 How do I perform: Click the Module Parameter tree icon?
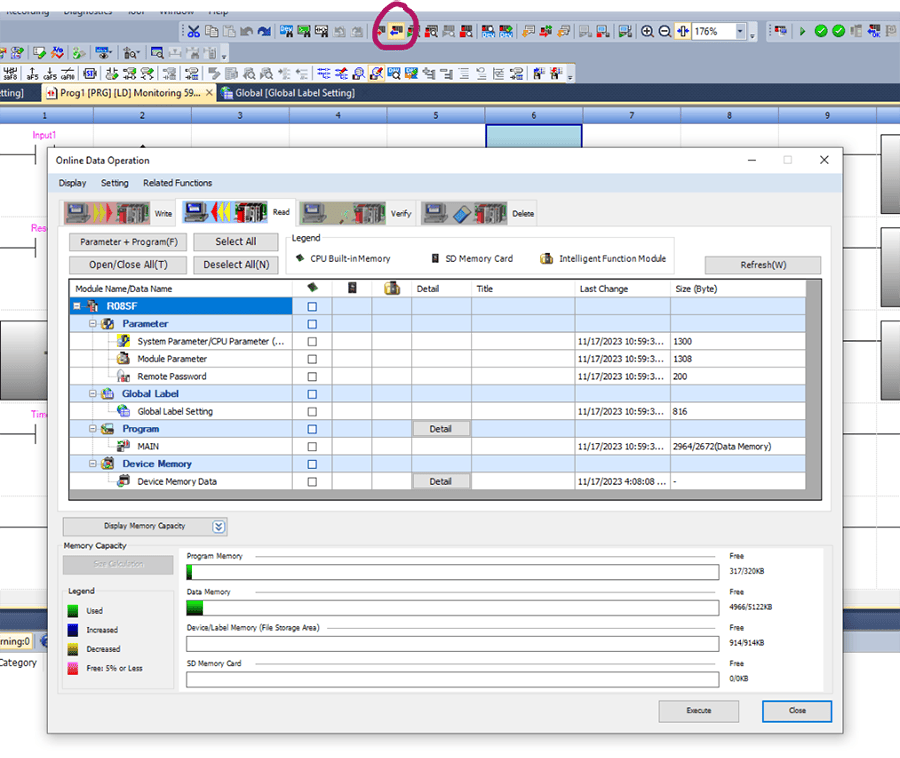pyautogui.click(x=123, y=359)
